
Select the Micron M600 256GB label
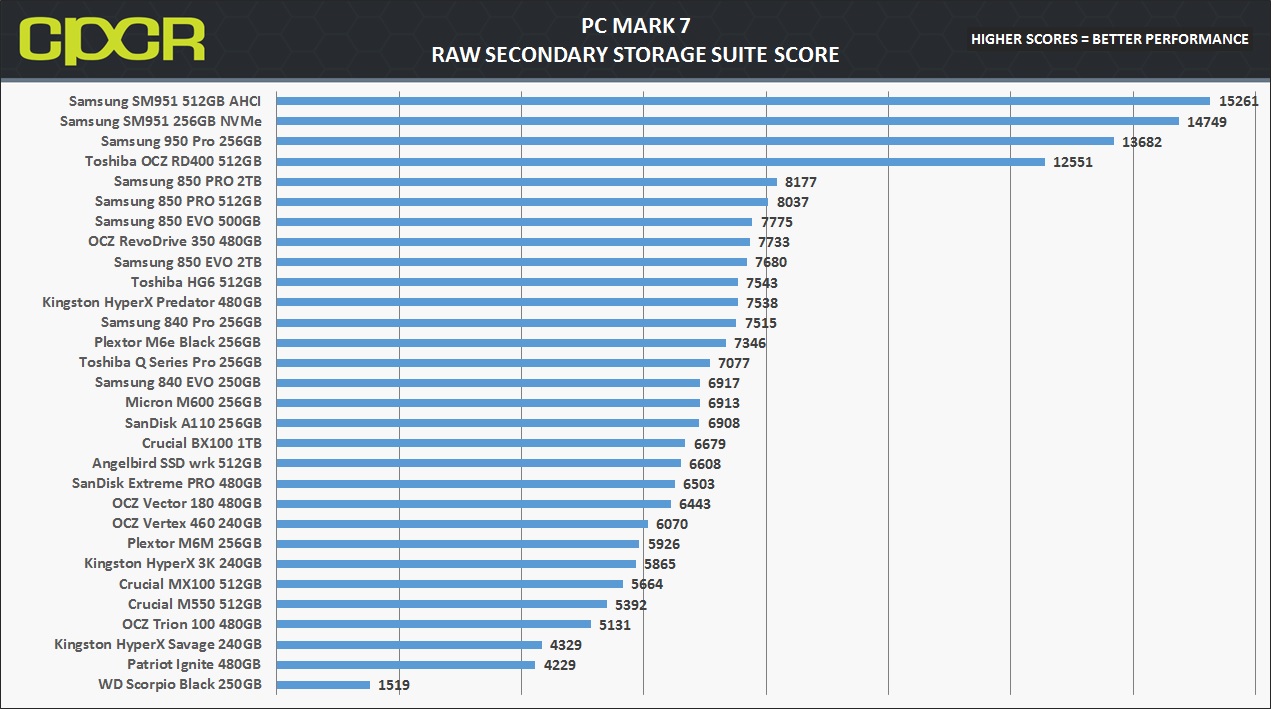coord(193,403)
